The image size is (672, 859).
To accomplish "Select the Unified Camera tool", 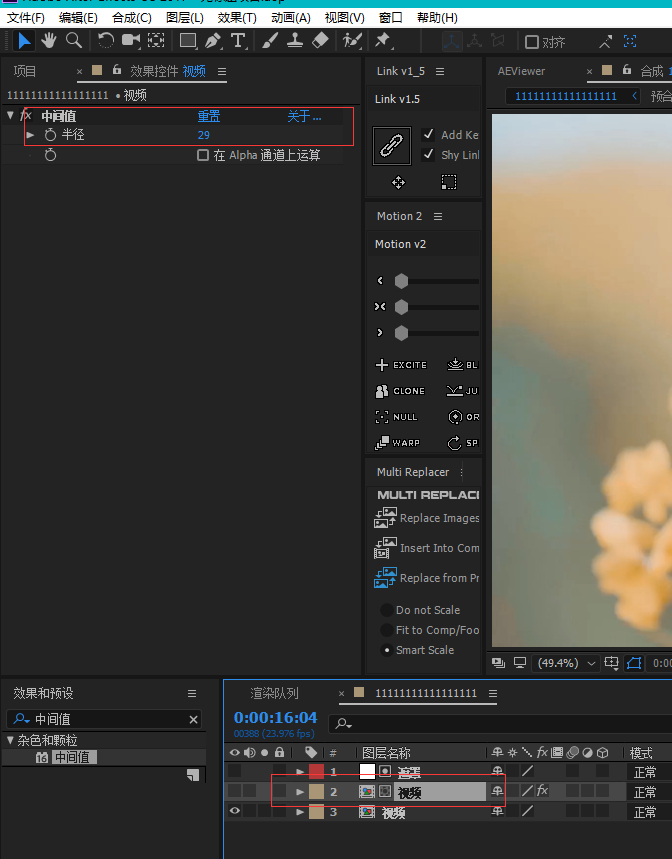I will (130, 41).
